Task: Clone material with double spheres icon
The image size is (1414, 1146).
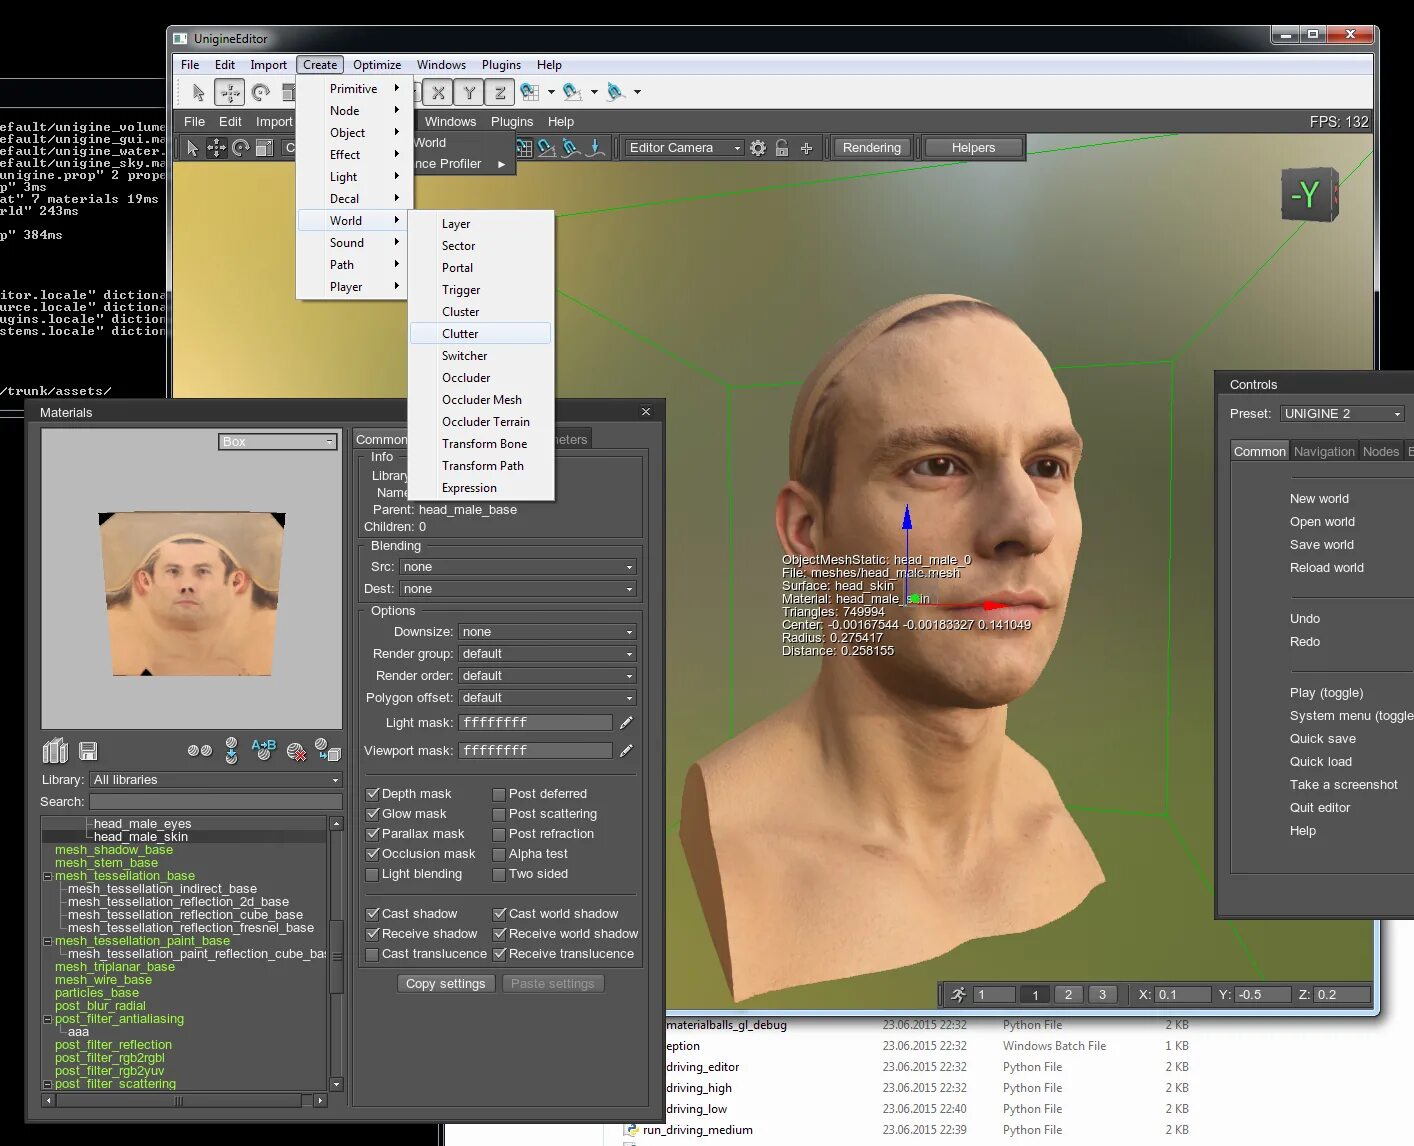Action: click(x=200, y=750)
